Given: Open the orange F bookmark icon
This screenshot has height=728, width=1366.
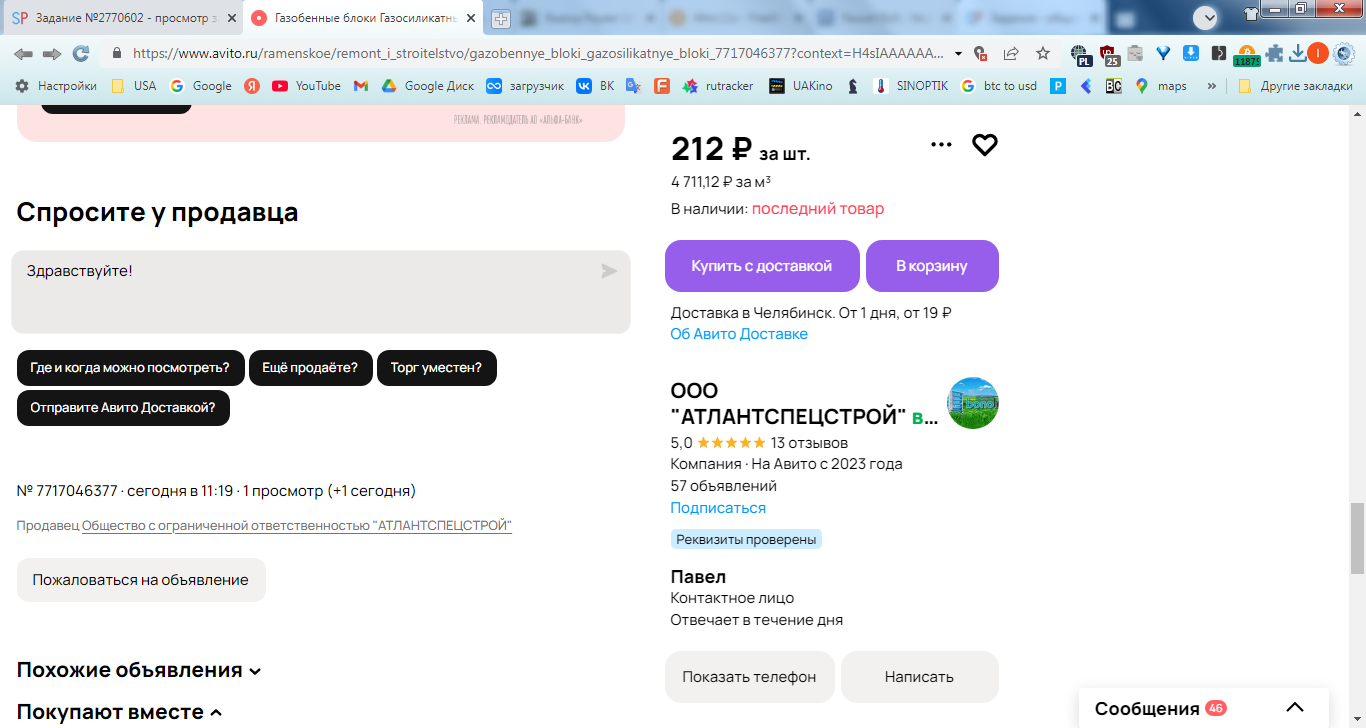Looking at the screenshot, I should pos(661,86).
